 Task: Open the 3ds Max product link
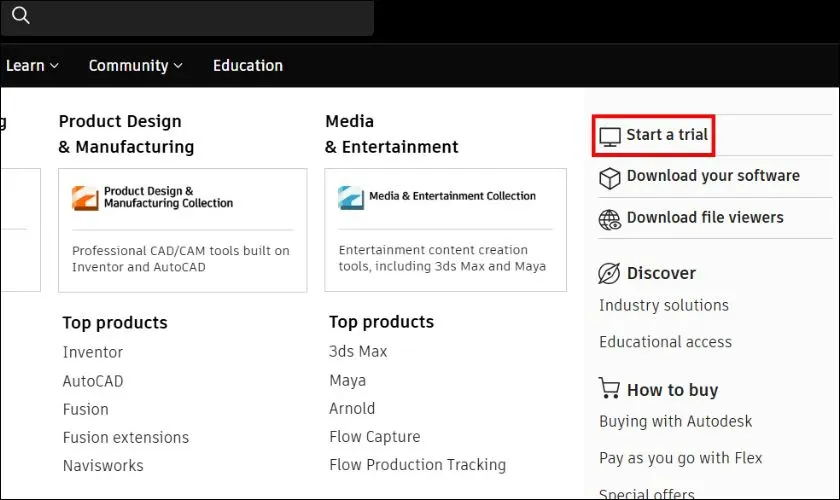tap(358, 351)
